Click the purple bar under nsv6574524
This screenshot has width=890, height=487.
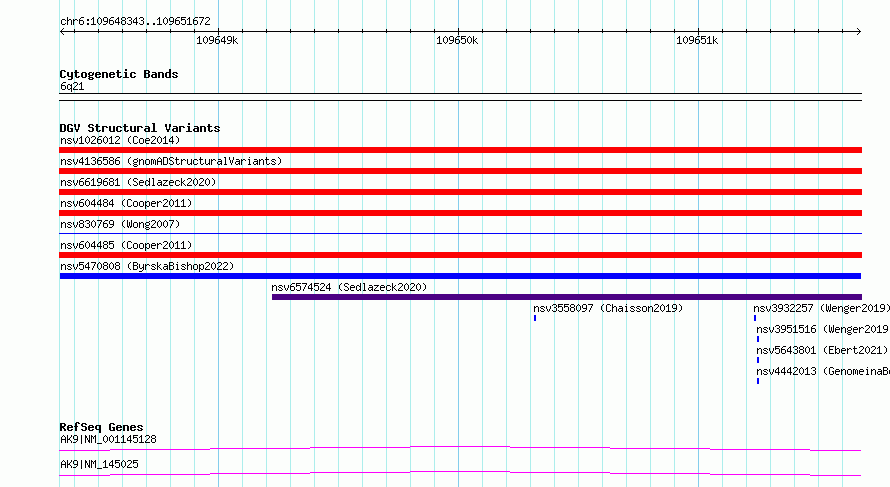pyautogui.click(x=567, y=297)
